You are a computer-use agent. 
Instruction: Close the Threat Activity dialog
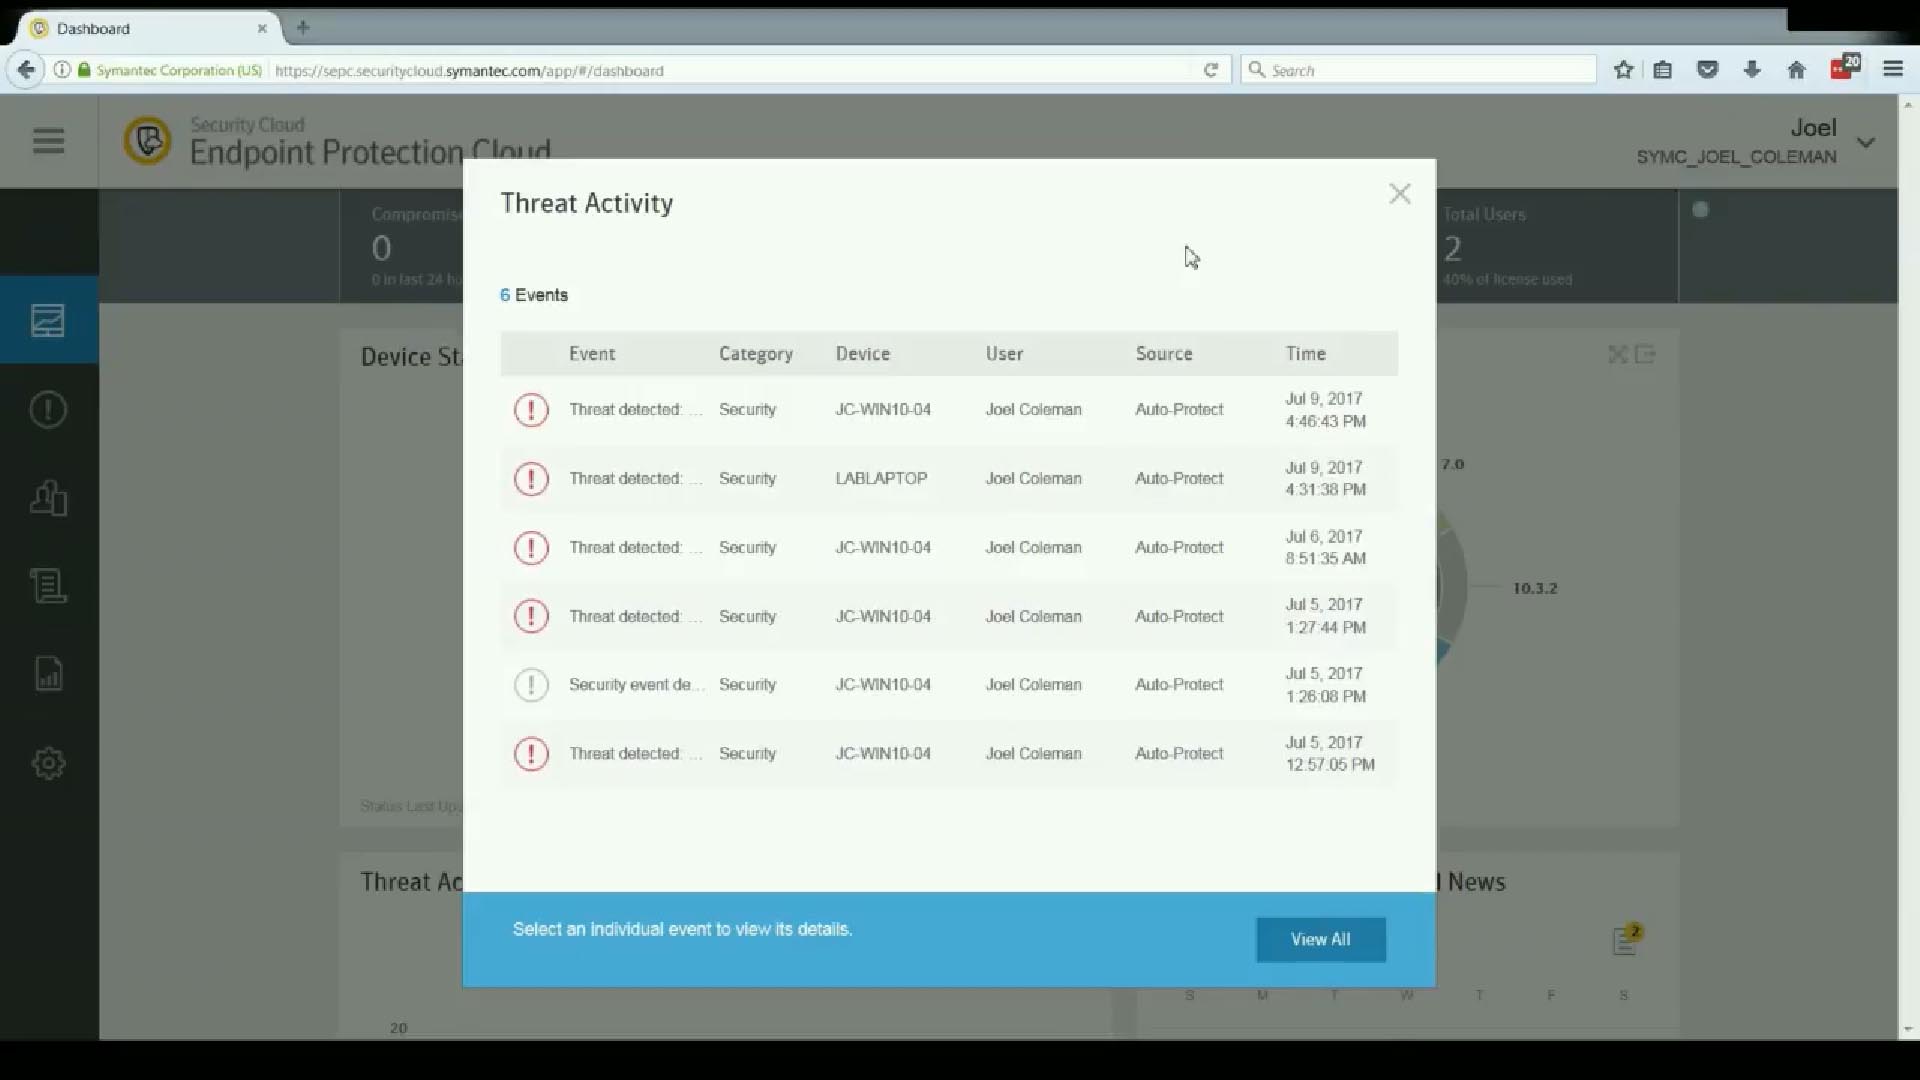(x=1399, y=194)
